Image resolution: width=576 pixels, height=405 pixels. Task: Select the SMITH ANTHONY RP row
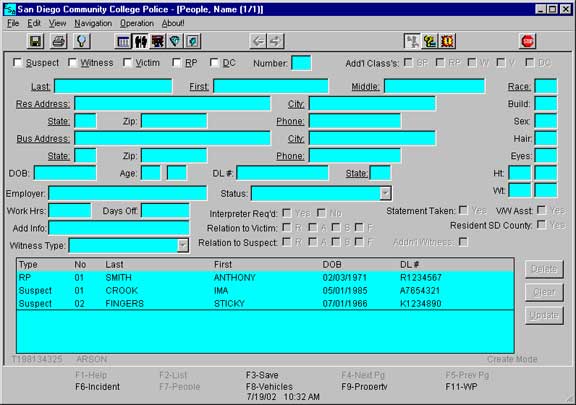pyautogui.click(x=265, y=277)
